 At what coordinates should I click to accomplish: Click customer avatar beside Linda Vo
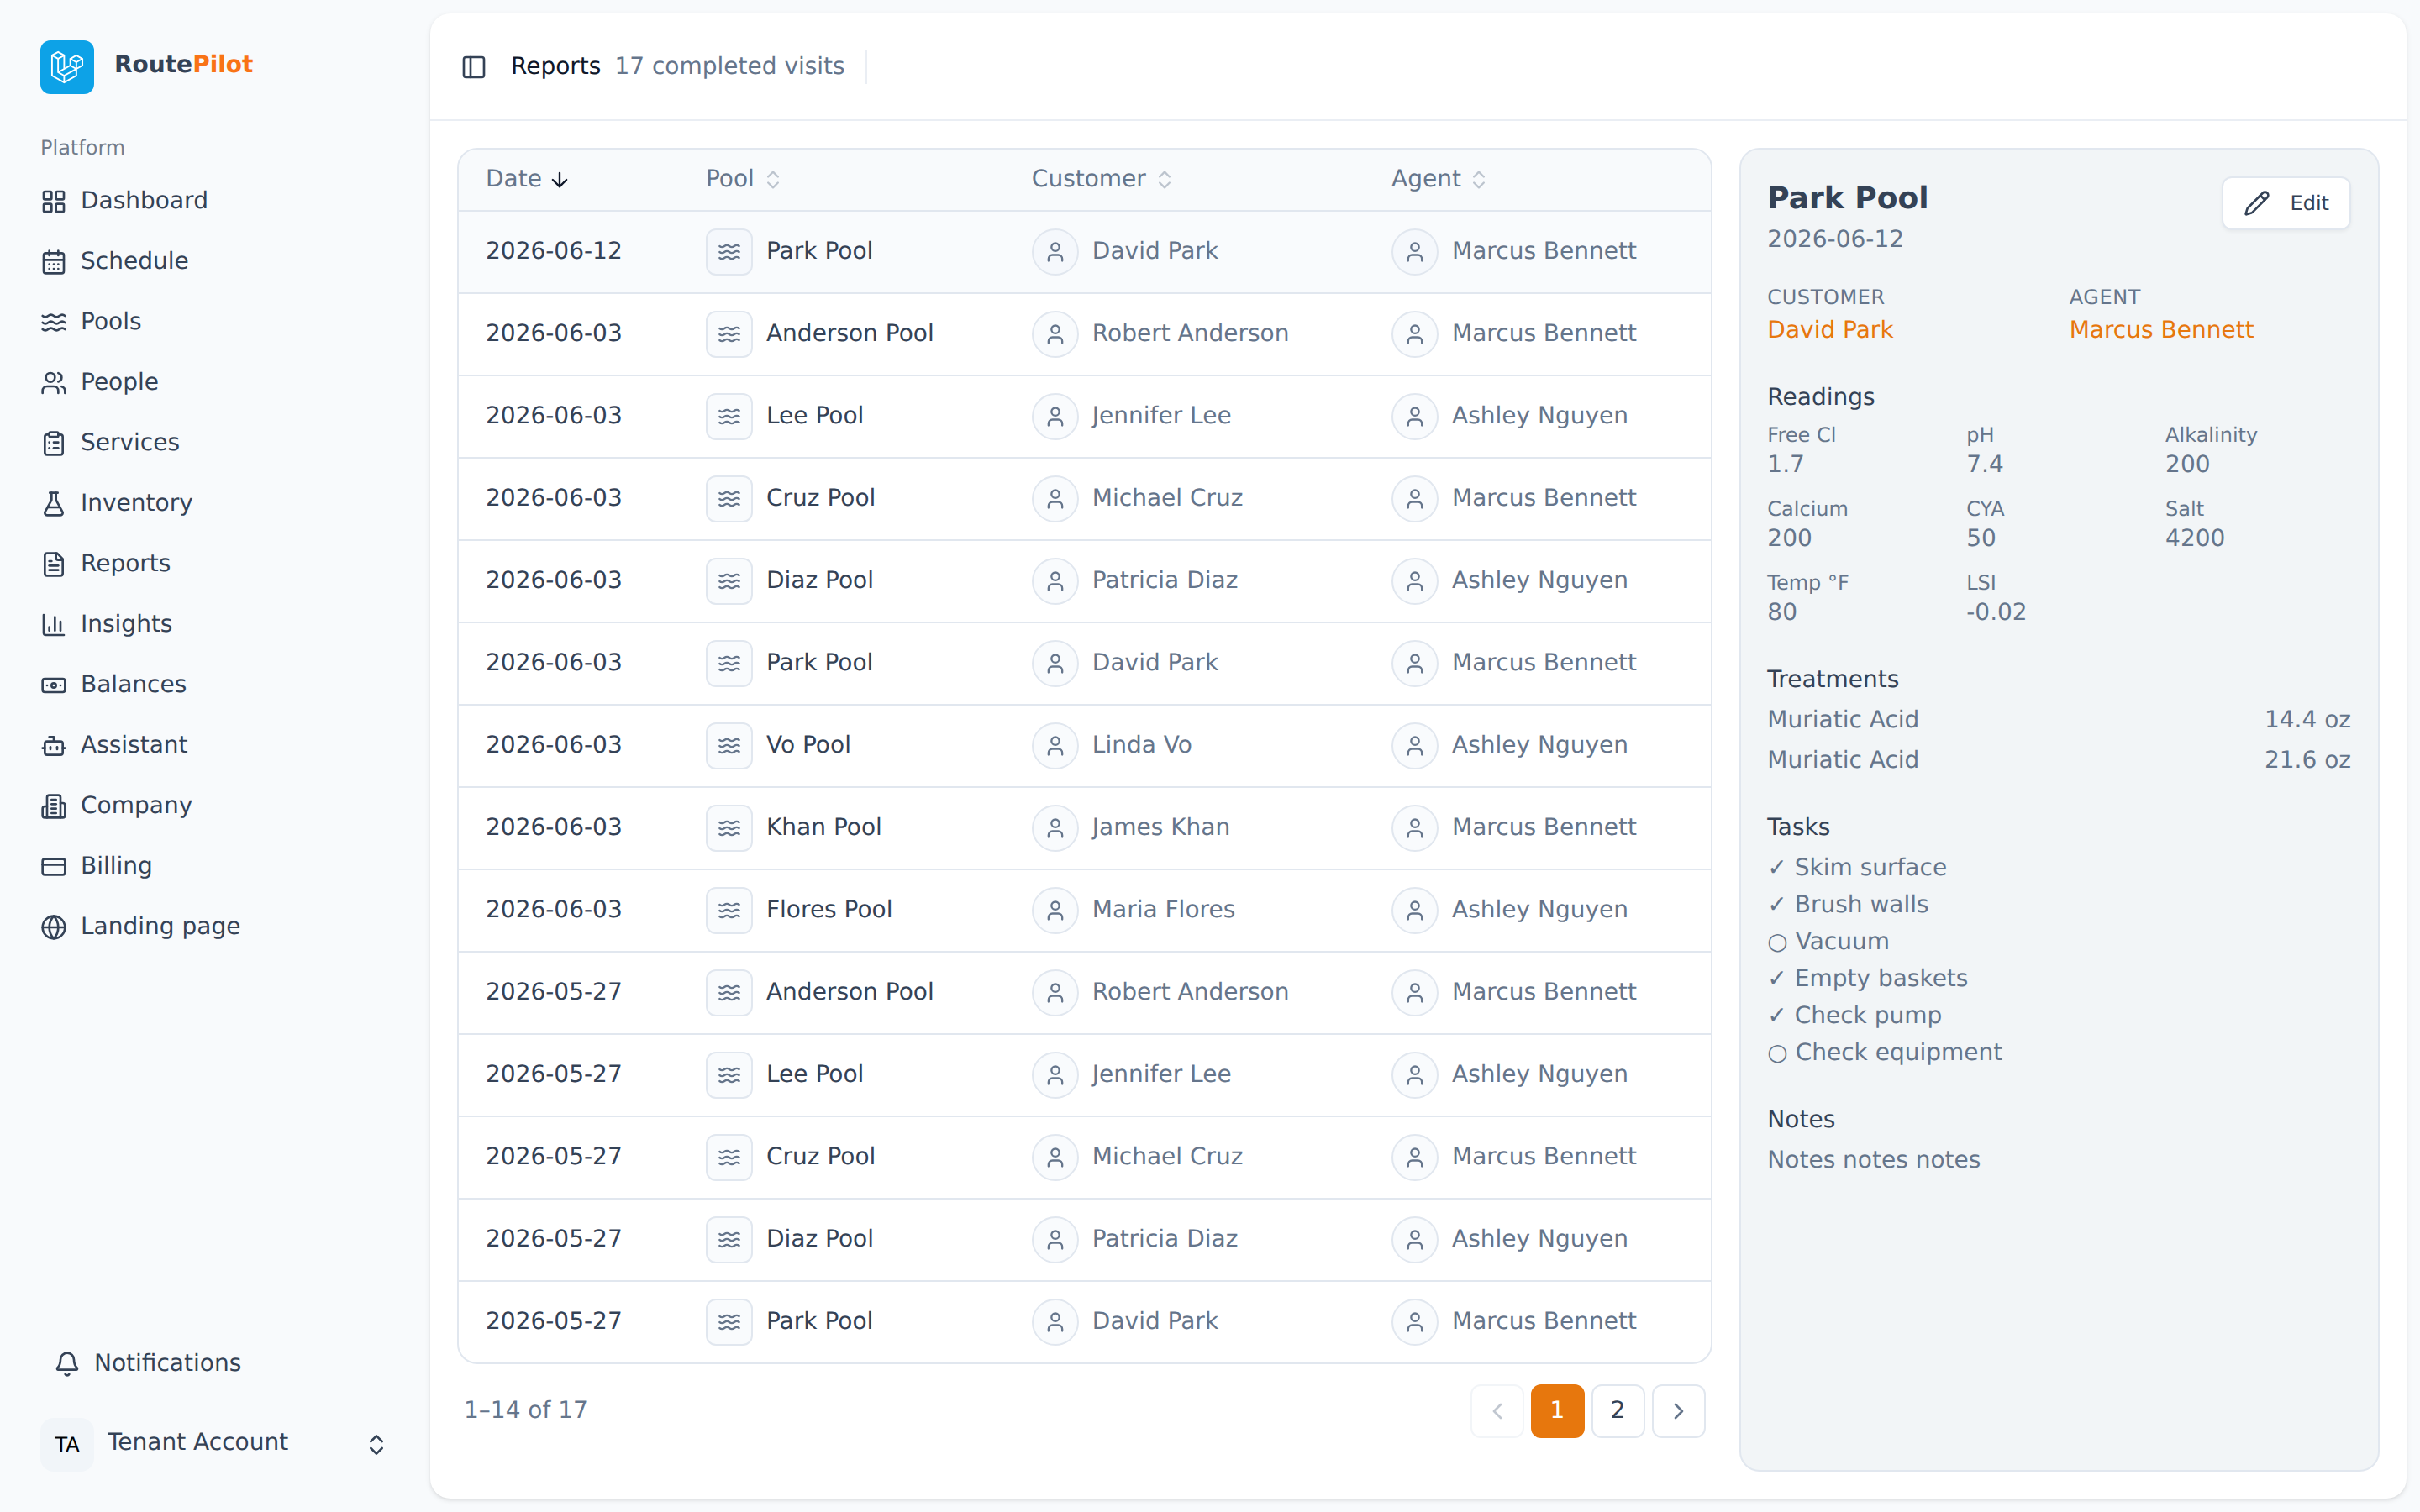click(1055, 745)
